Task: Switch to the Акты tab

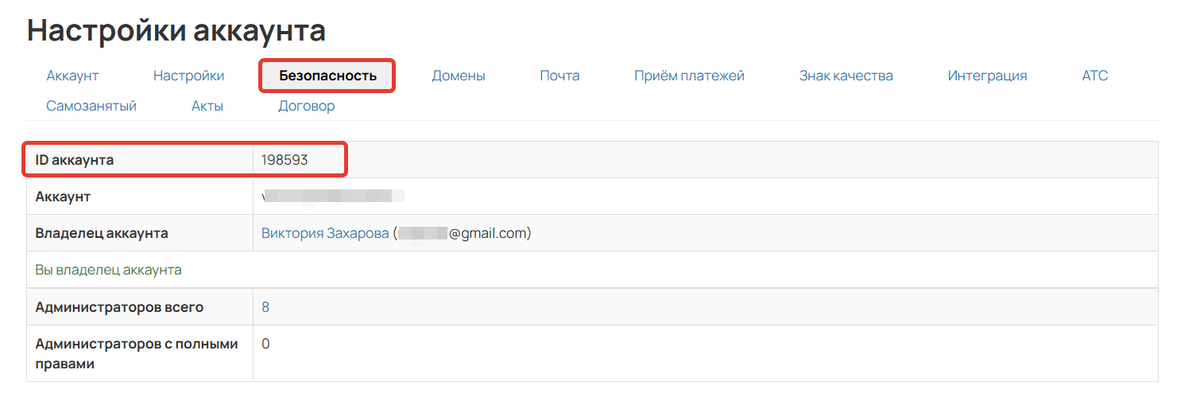Action: coord(207,105)
